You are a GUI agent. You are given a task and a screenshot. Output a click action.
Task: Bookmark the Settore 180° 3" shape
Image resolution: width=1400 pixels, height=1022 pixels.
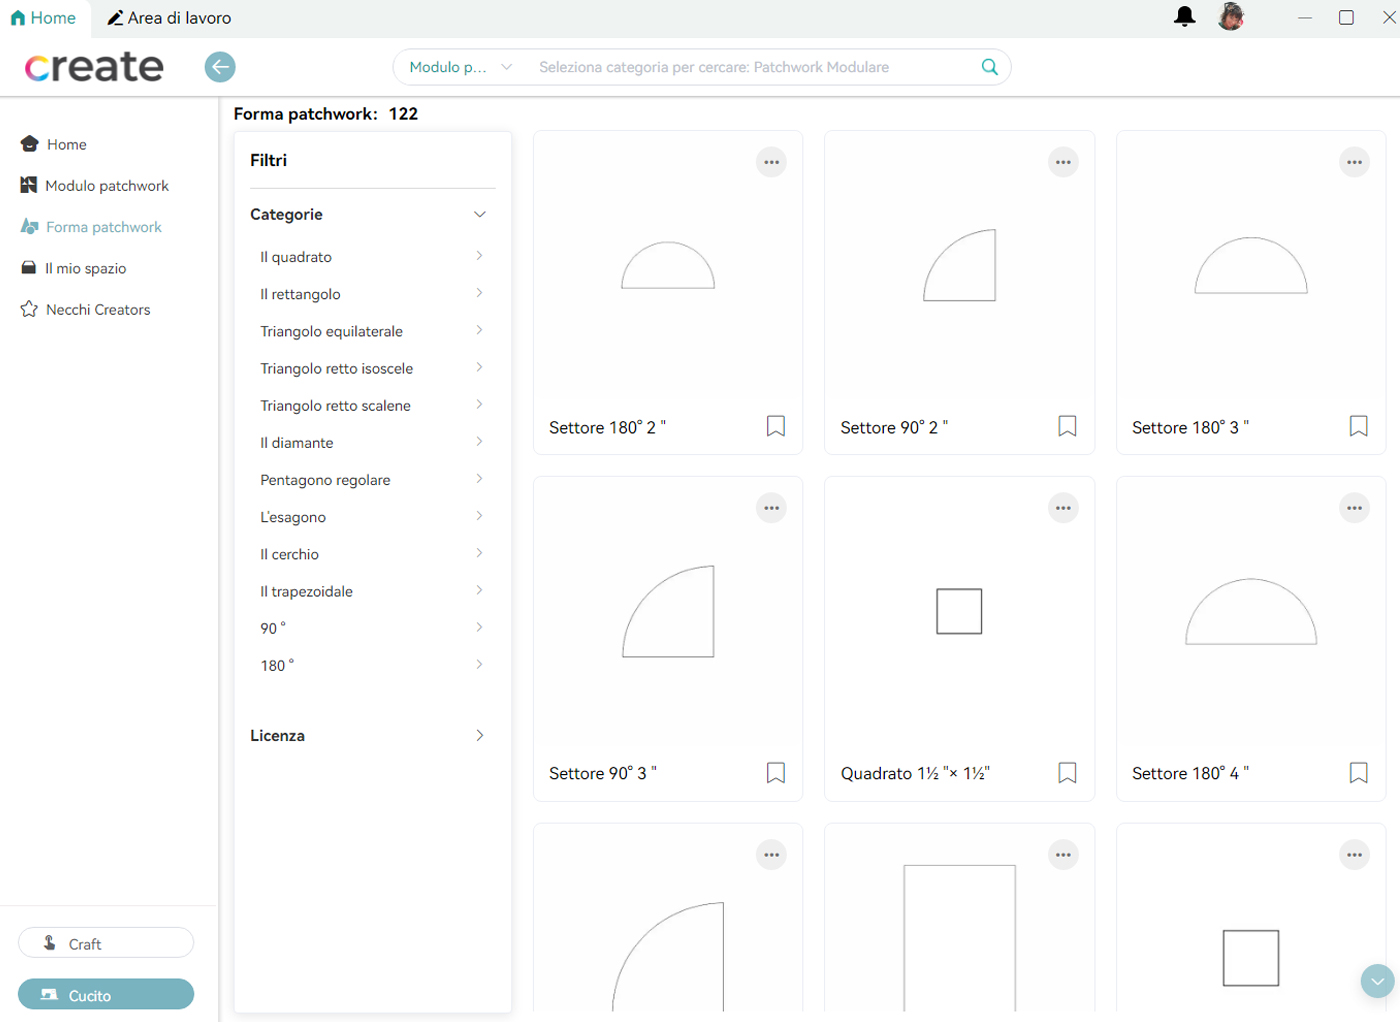click(1358, 427)
